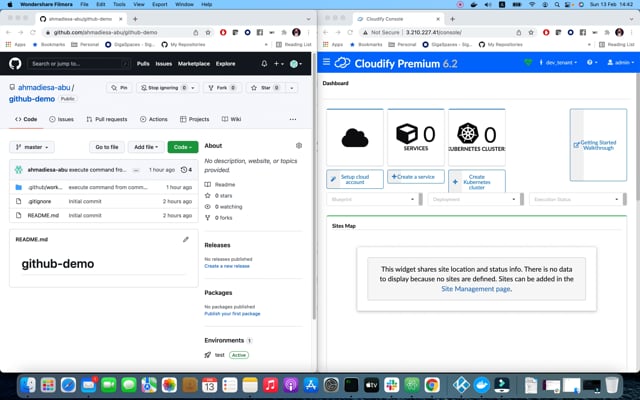
Task: Click the Cloudify console address bar
Action: tap(442, 33)
